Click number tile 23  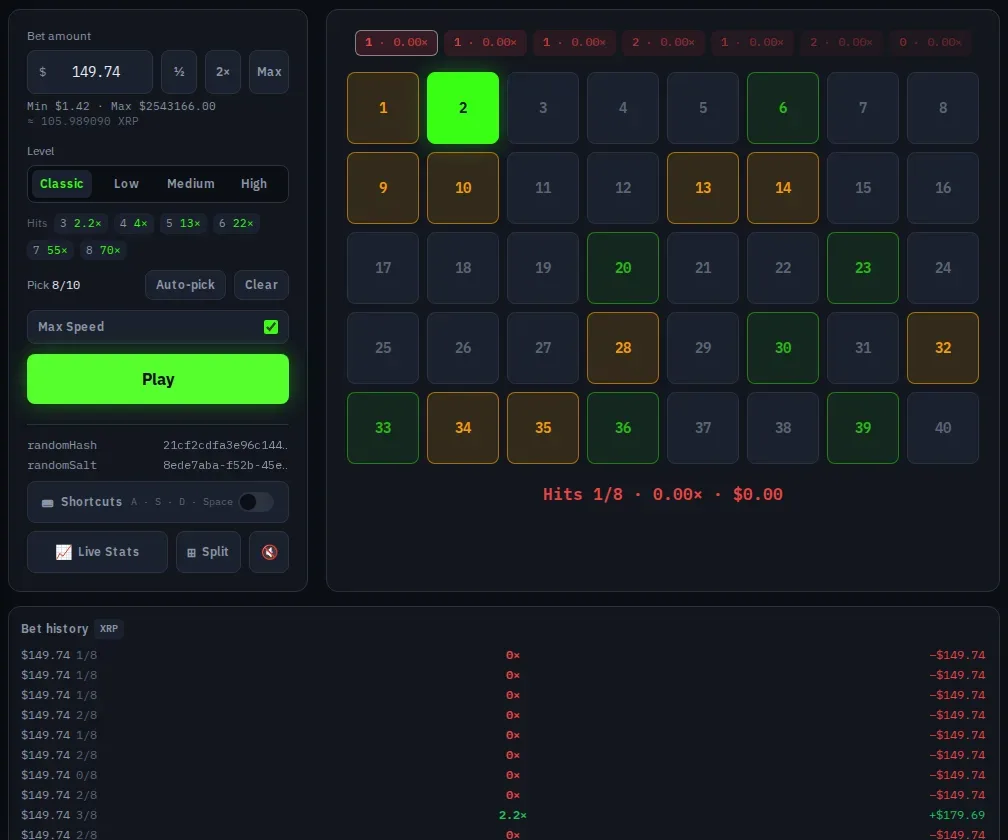pos(863,268)
